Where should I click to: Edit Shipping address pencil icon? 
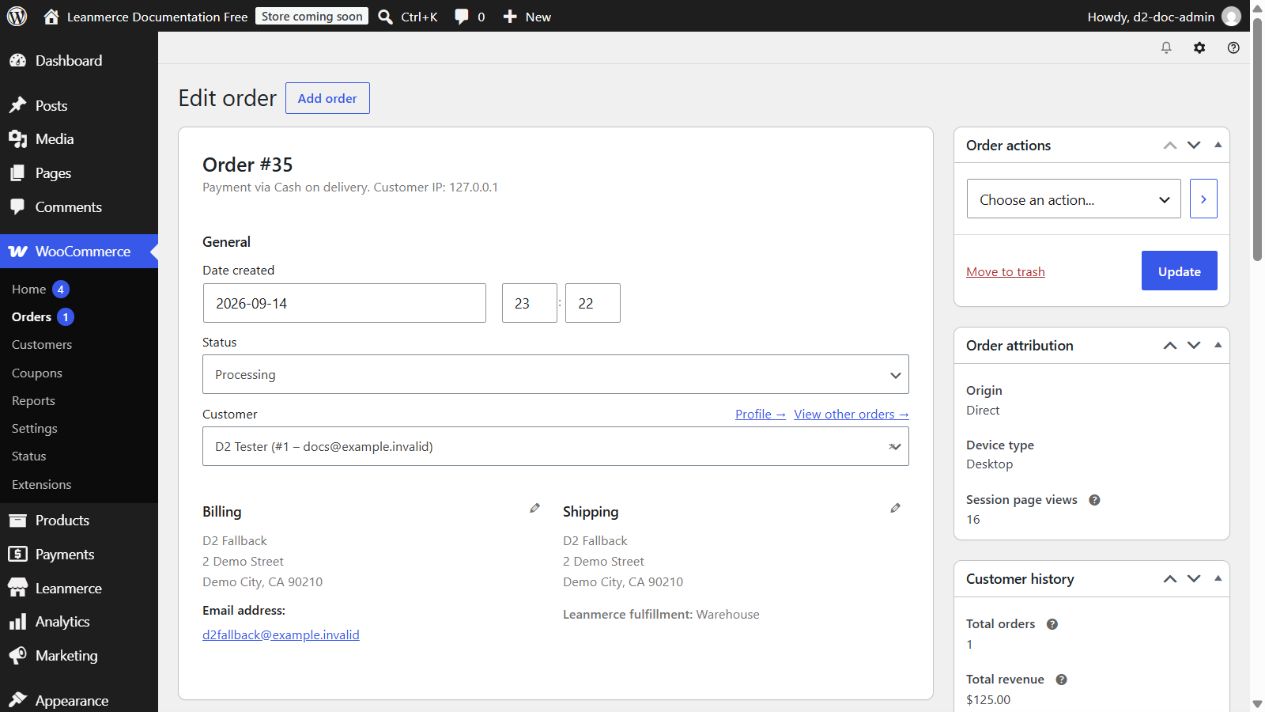[x=895, y=508]
